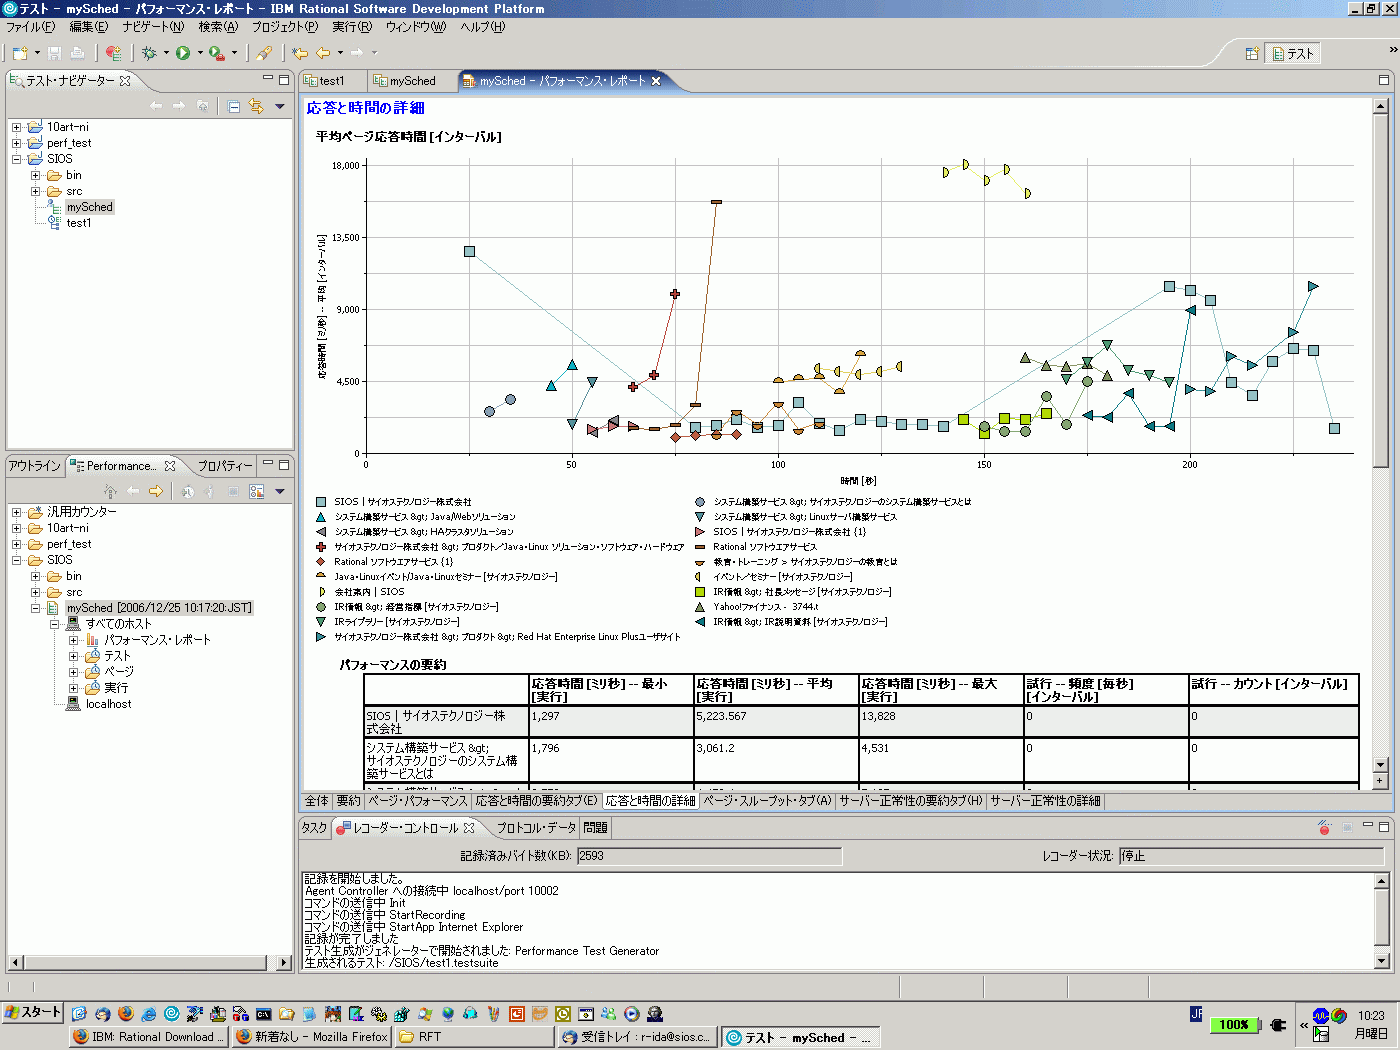Switch to the mySched editor tab

pyautogui.click(x=412, y=81)
